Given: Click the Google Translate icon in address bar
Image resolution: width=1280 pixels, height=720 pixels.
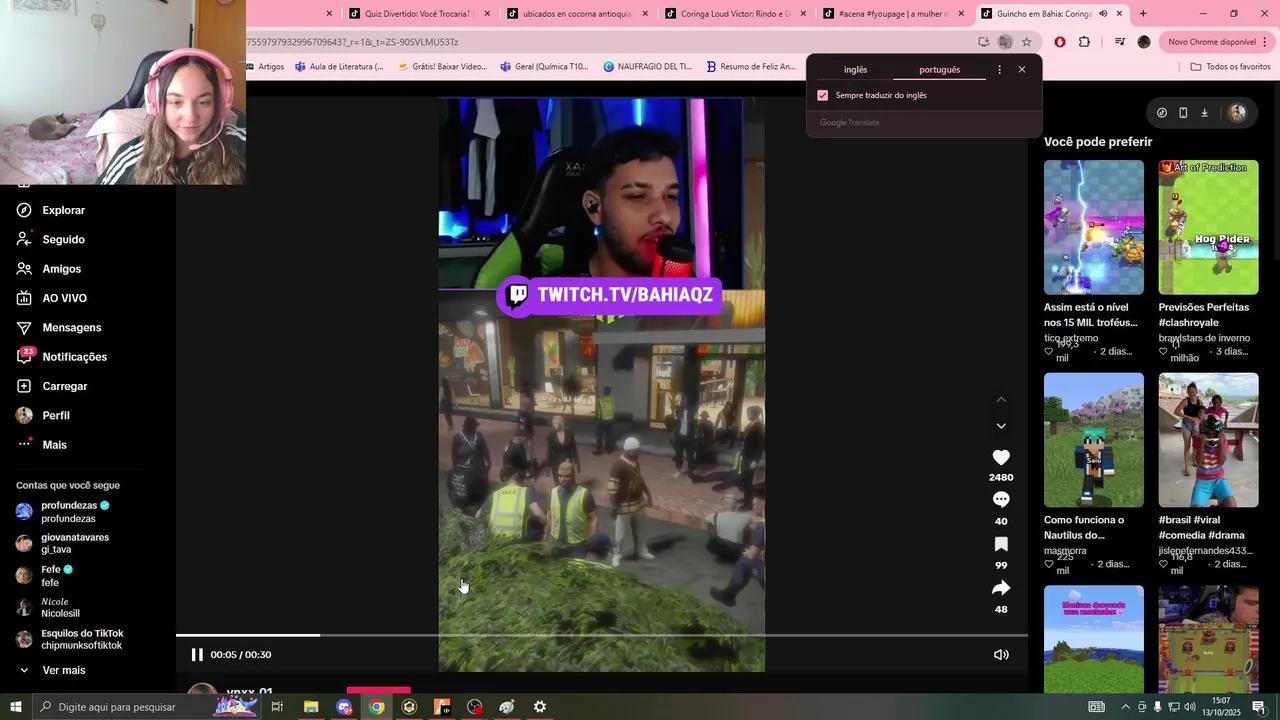Looking at the screenshot, I should pos(1005,42).
